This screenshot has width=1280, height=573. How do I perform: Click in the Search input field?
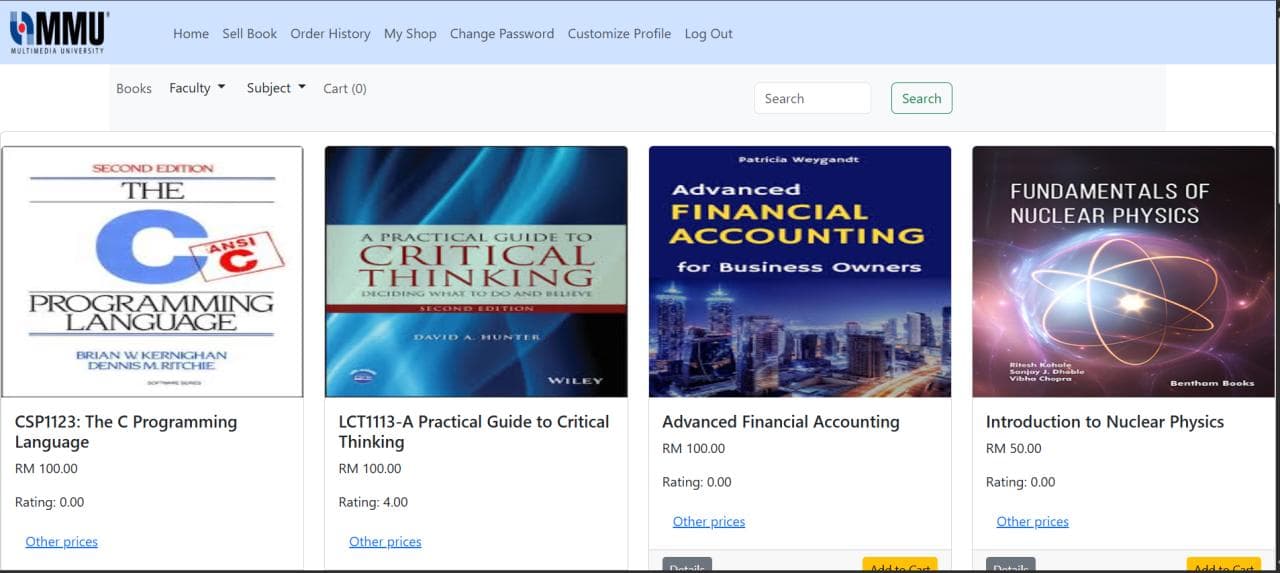[x=811, y=98]
